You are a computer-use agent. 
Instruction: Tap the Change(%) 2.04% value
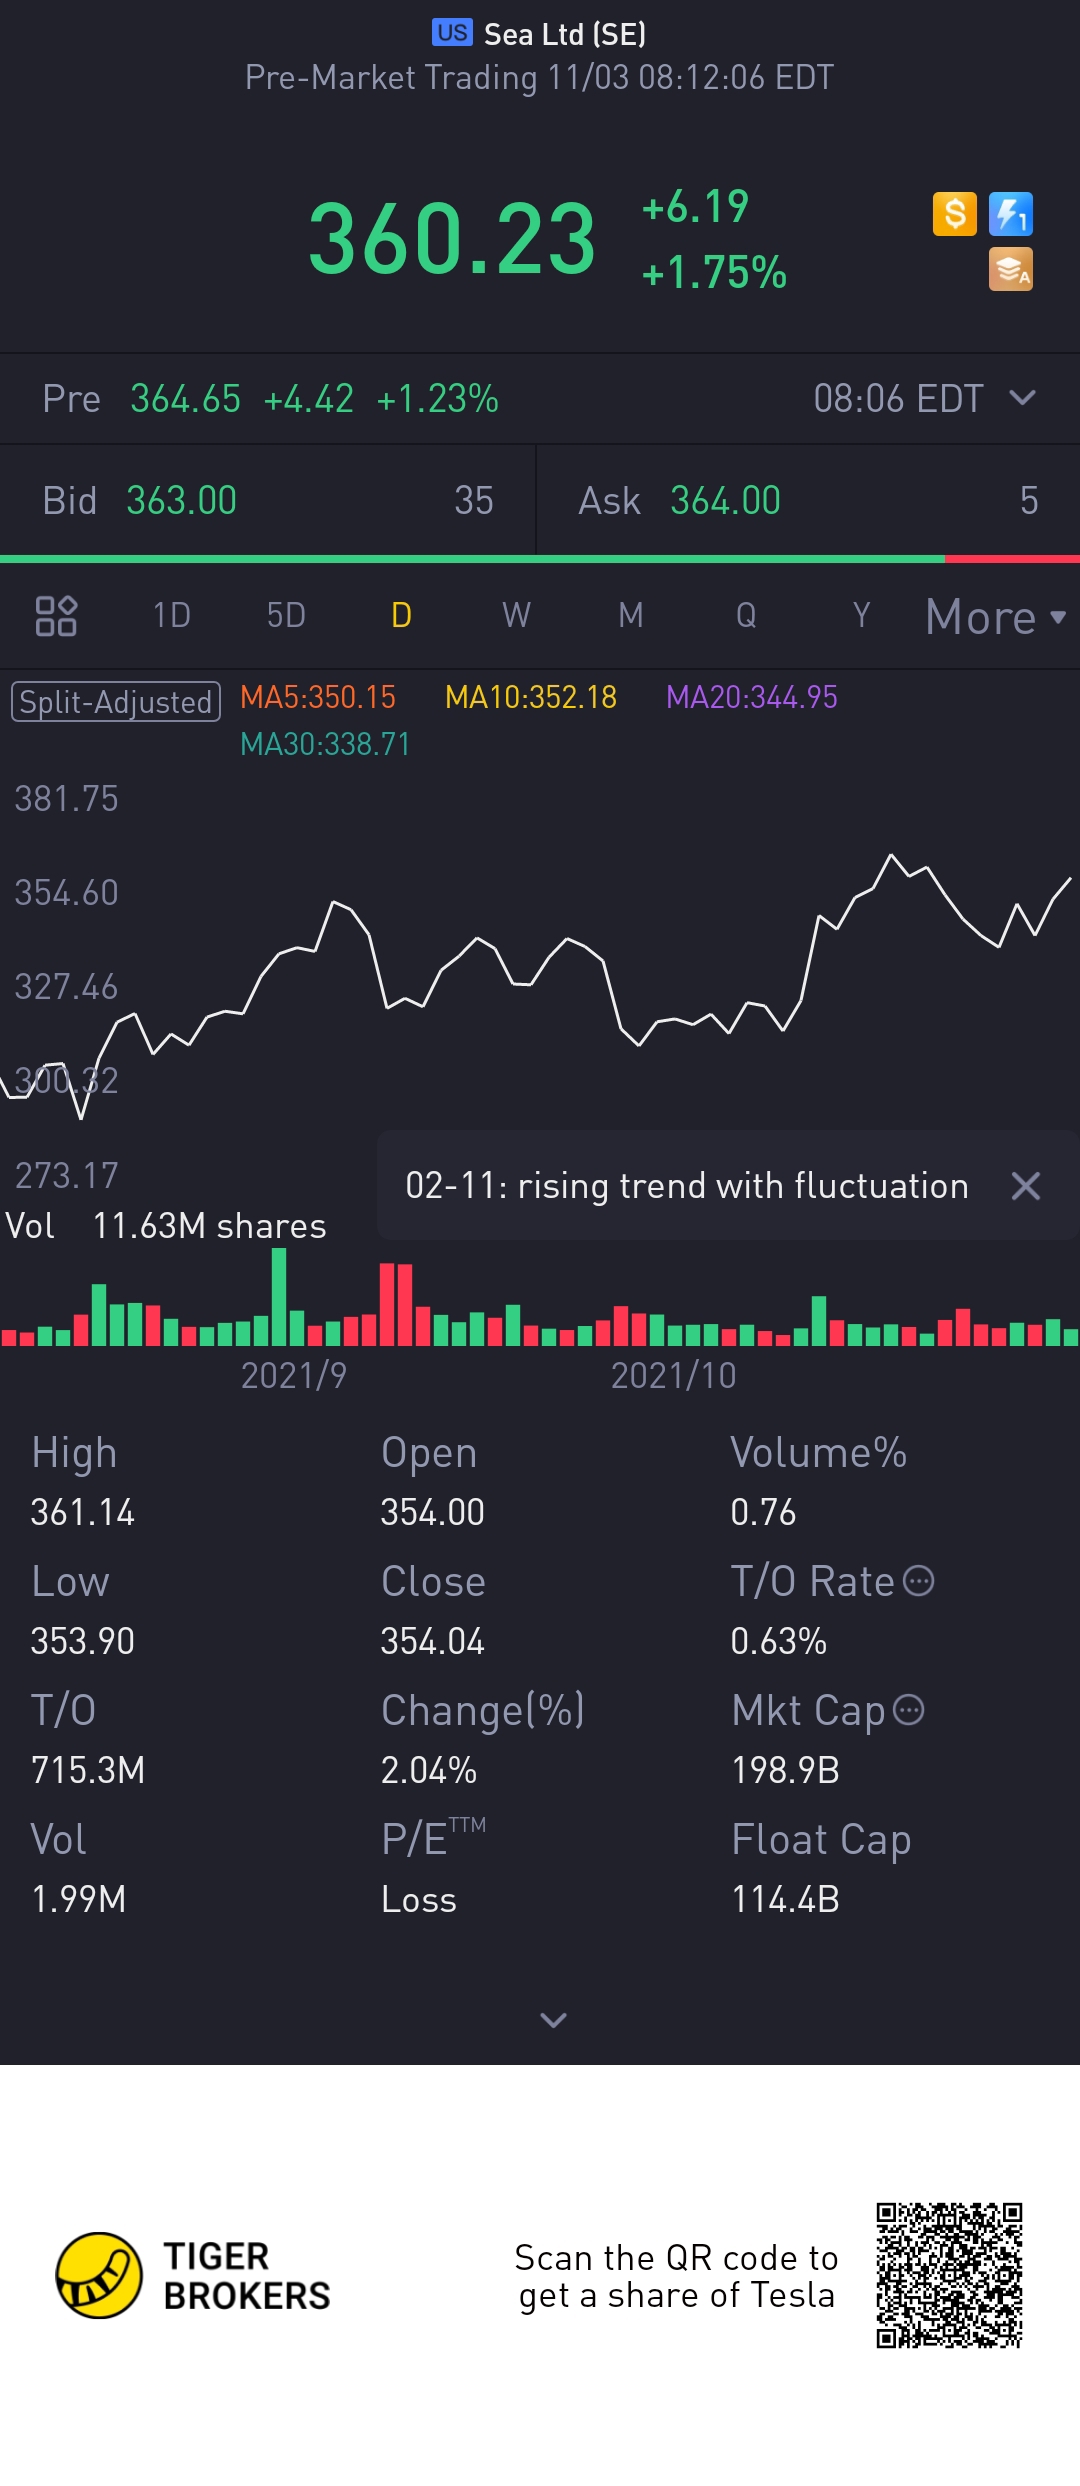coord(428,1770)
